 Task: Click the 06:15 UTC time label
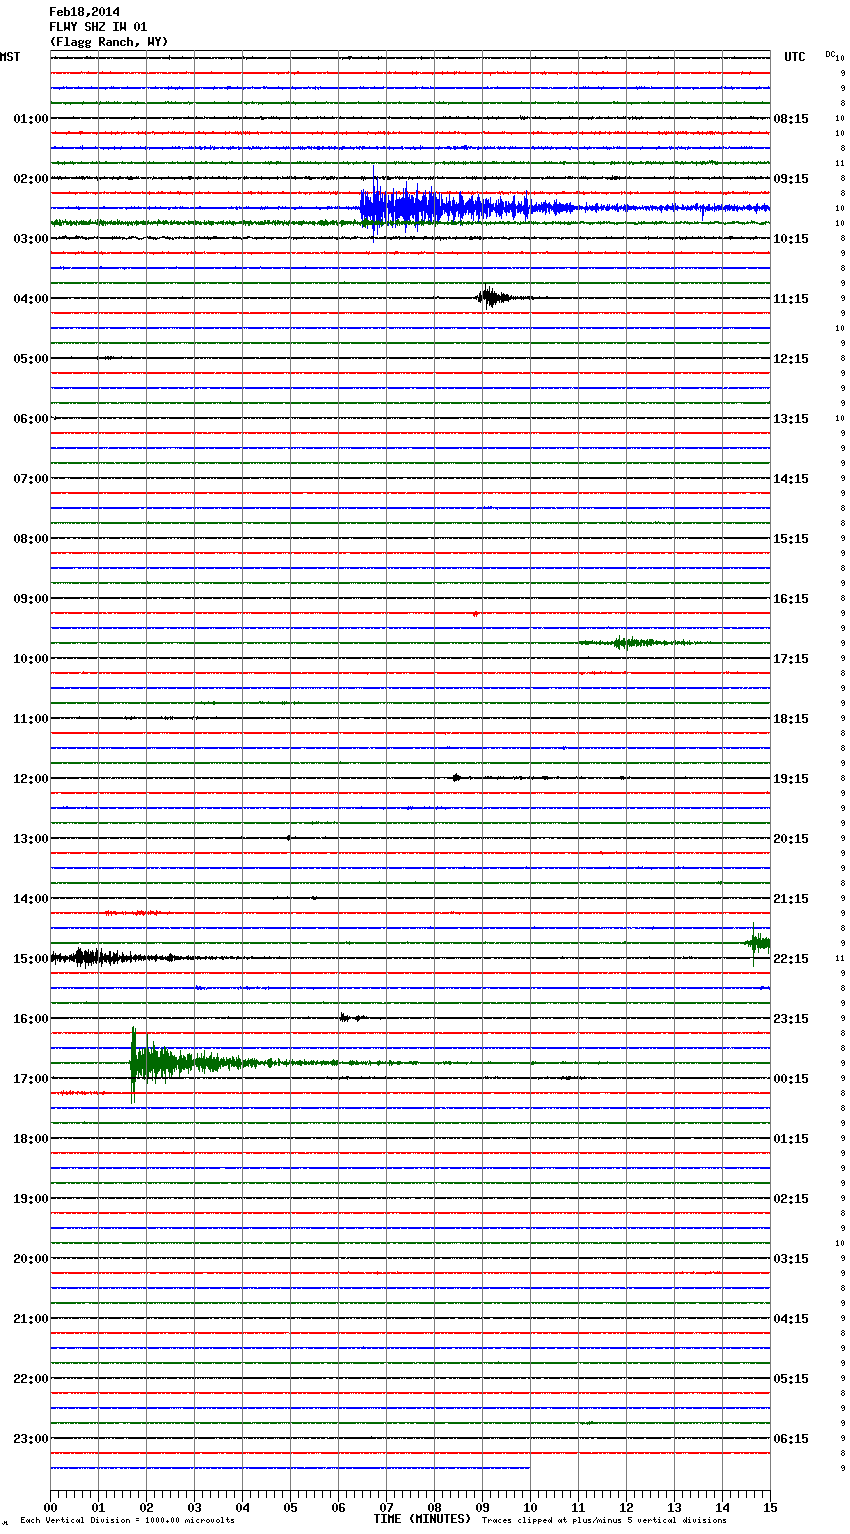click(791, 1439)
